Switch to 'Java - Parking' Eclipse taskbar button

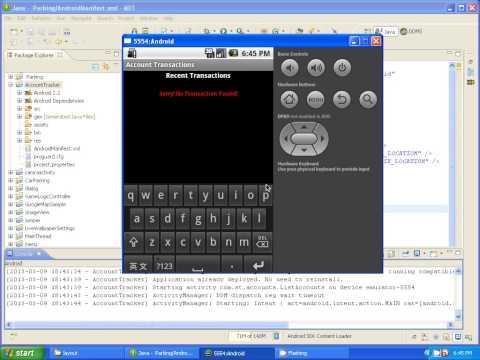(162, 353)
